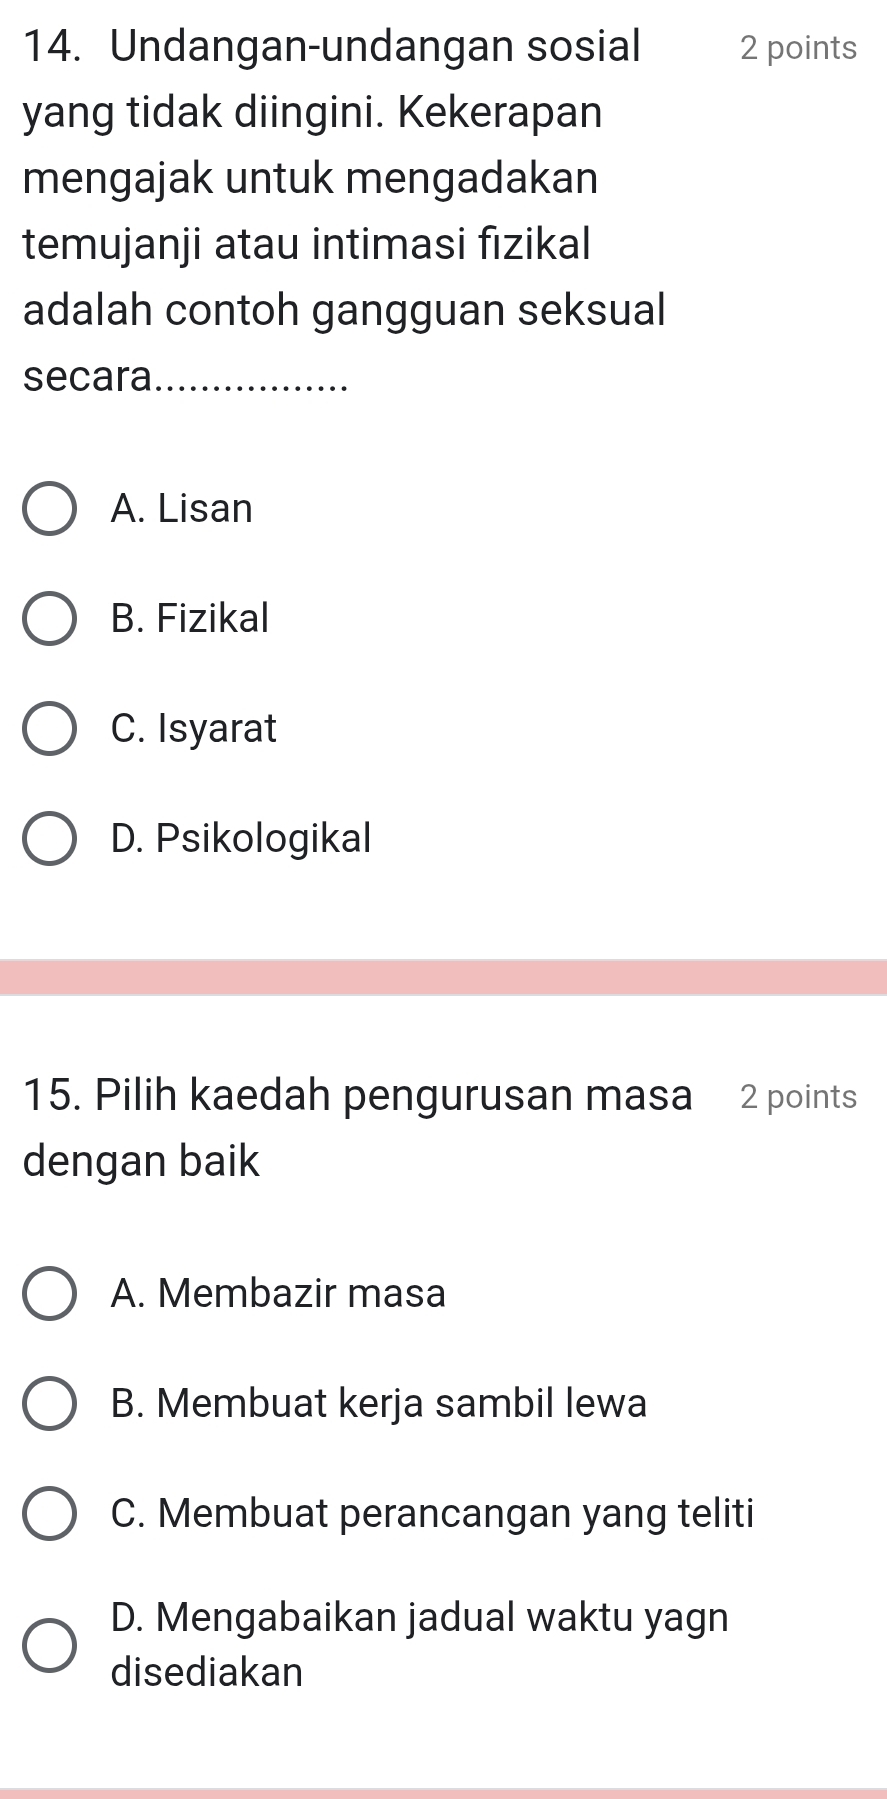Click the "A. Membazir masa" label text
The width and height of the screenshot is (887, 1799).
click(279, 1294)
